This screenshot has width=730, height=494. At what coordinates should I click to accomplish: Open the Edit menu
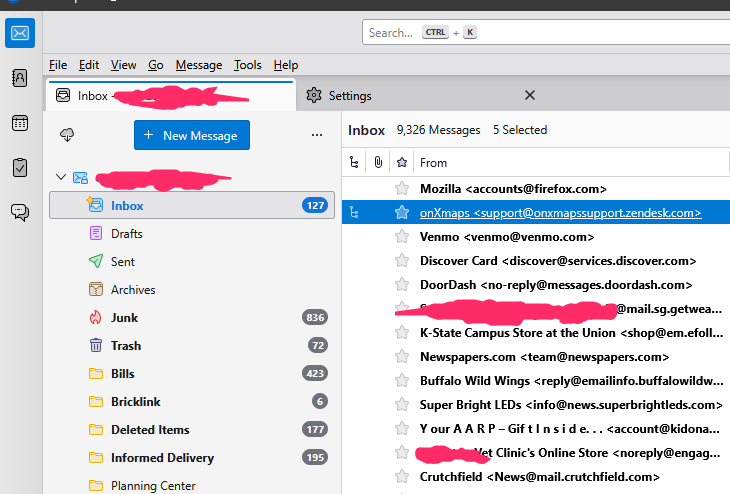[88, 65]
